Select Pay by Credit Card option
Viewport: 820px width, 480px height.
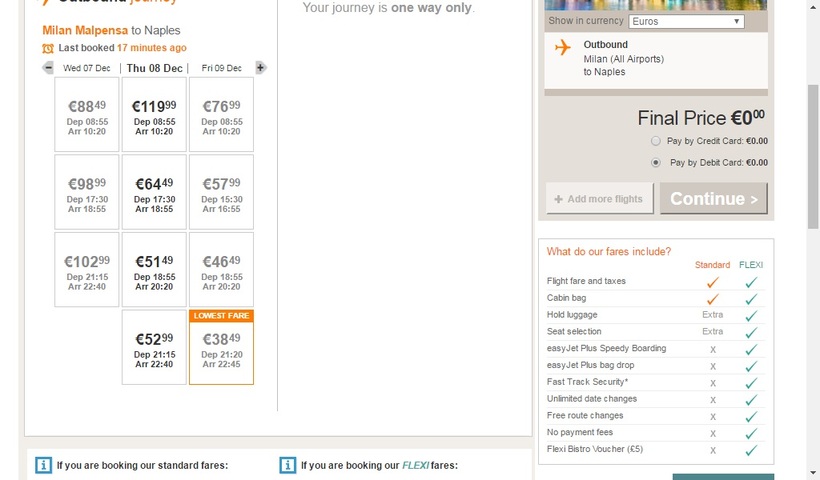(656, 141)
